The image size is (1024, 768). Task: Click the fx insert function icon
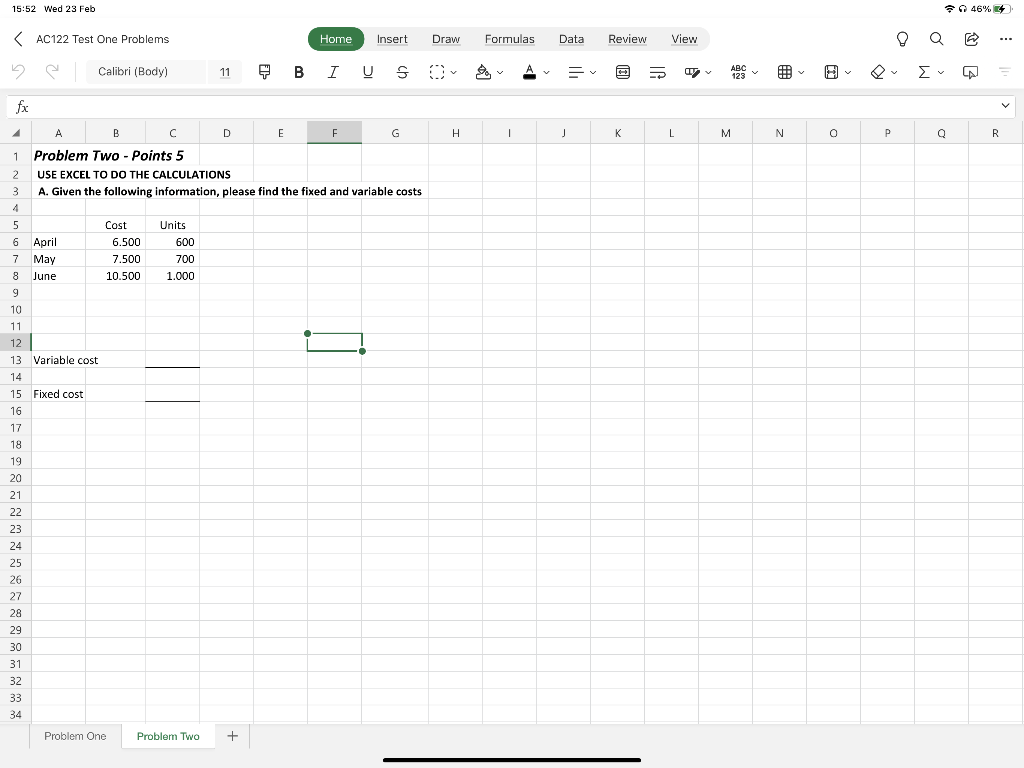(x=22, y=106)
